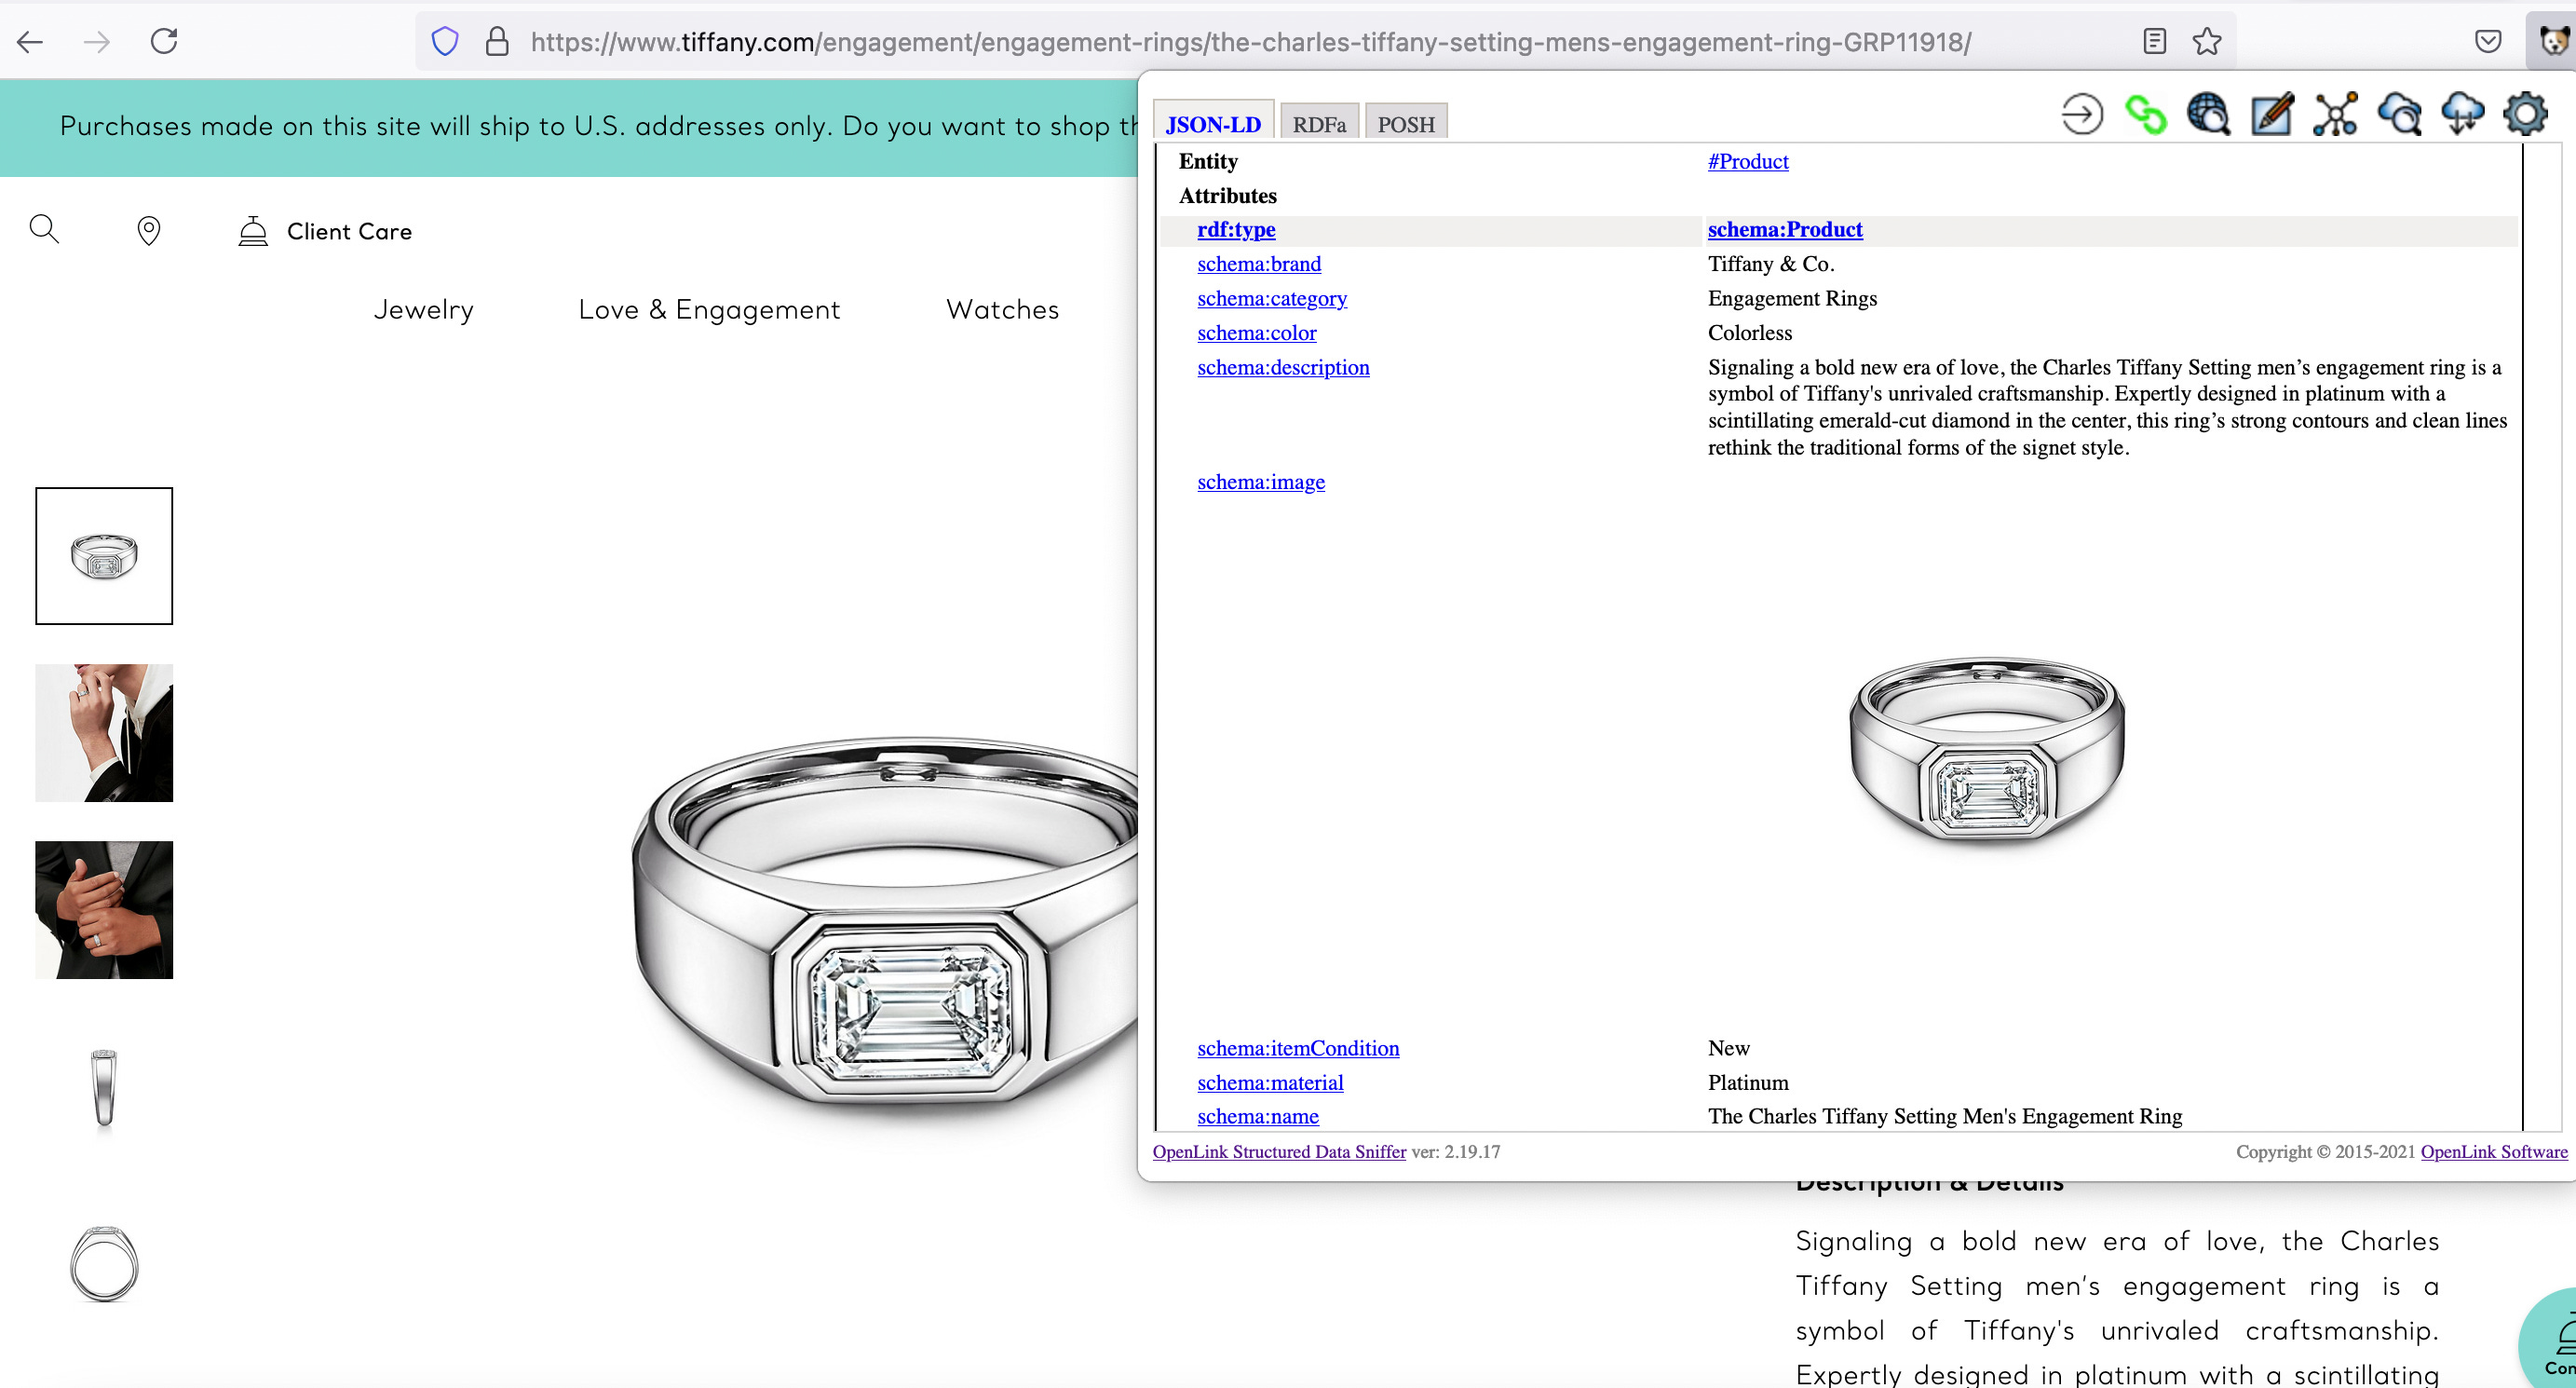Select the hand-on-chin model thumbnail
2576x1388 pixels.
(x=104, y=733)
